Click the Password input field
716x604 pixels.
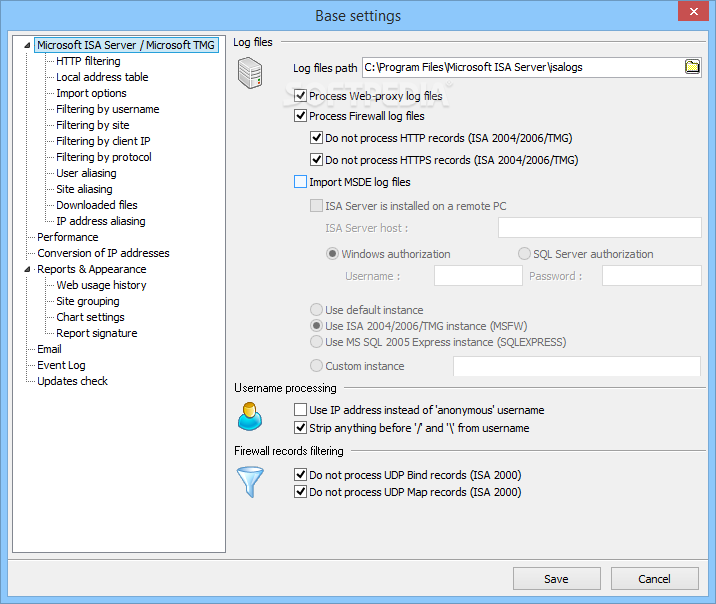(652, 276)
